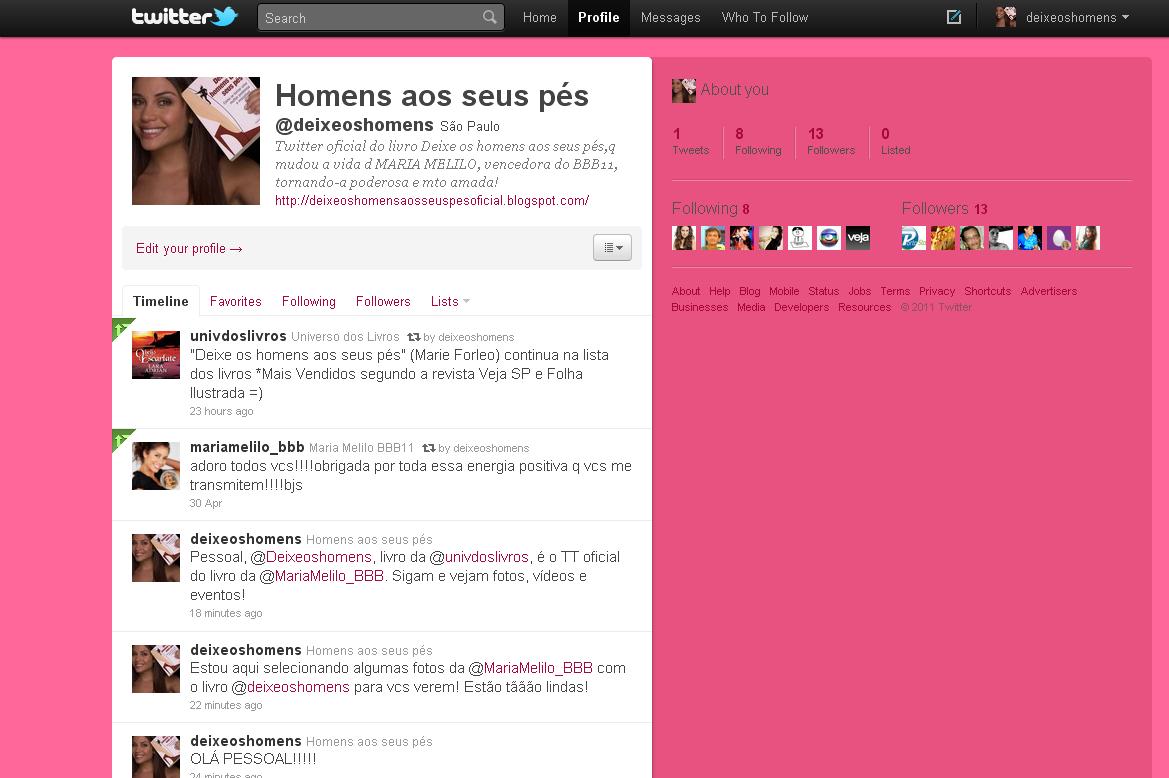This screenshot has width=1169, height=778.
Task: Click first avatar in Following list
Action: (x=684, y=238)
